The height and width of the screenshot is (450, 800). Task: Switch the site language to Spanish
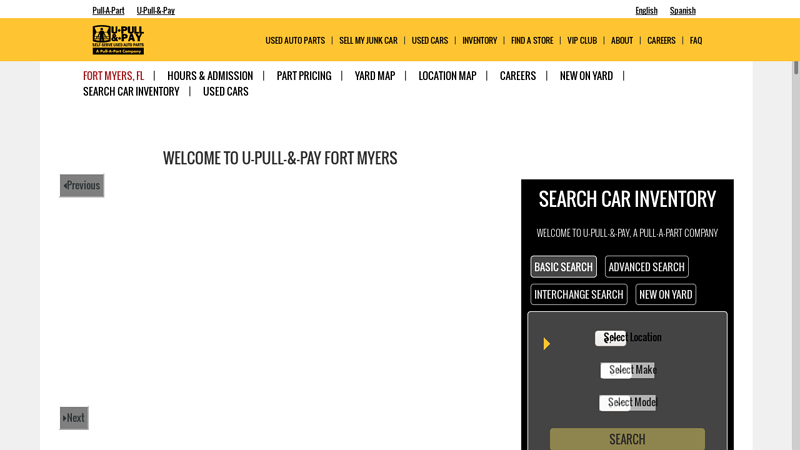[683, 11]
